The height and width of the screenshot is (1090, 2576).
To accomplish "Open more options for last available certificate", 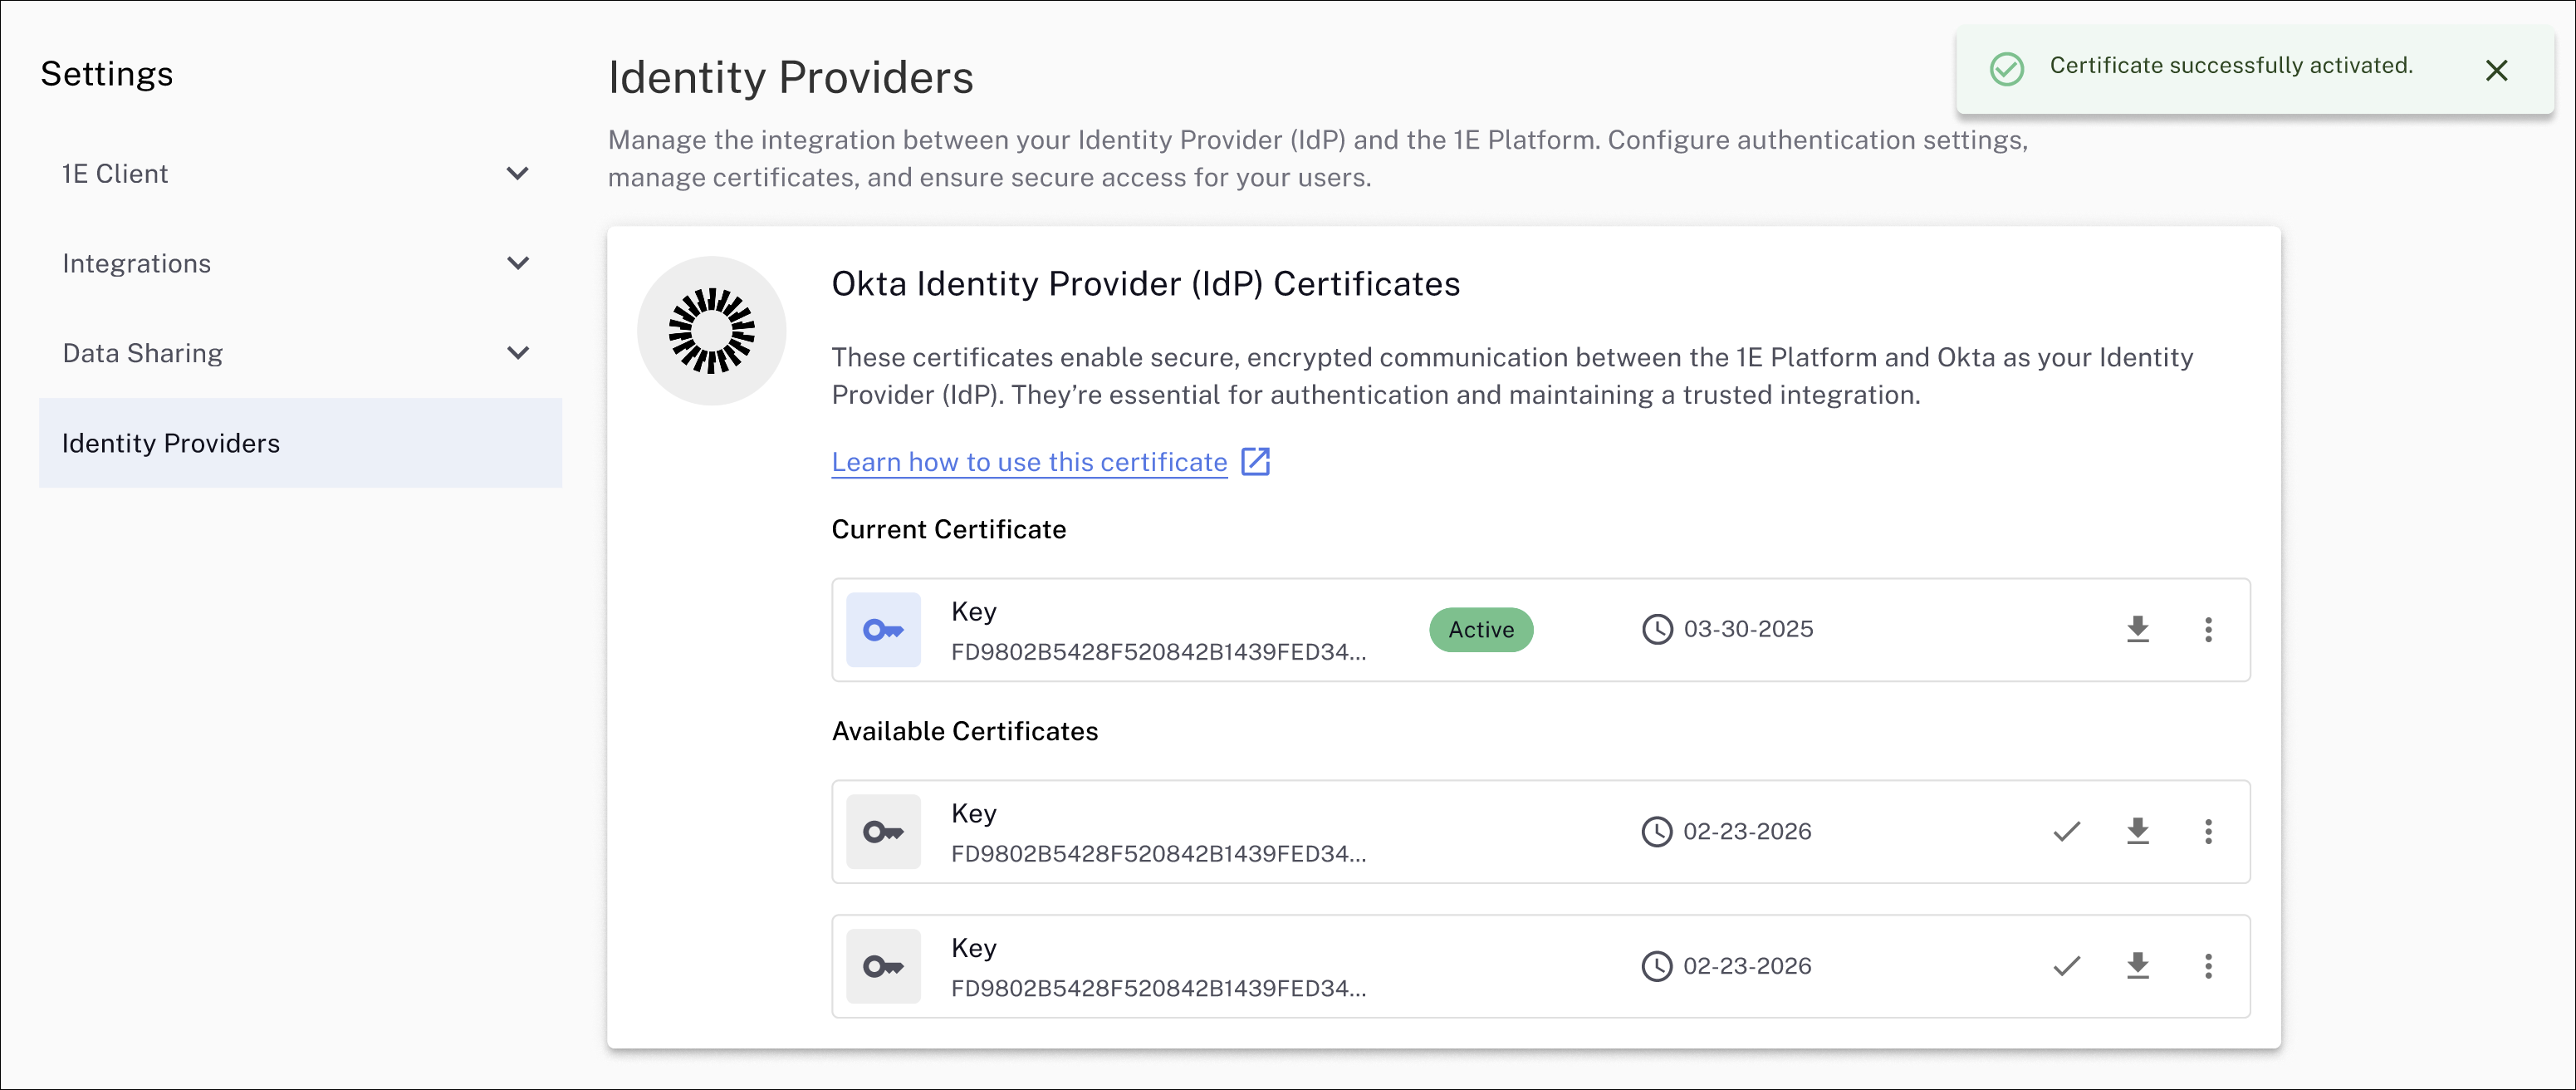I will [x=2208, y=966].
